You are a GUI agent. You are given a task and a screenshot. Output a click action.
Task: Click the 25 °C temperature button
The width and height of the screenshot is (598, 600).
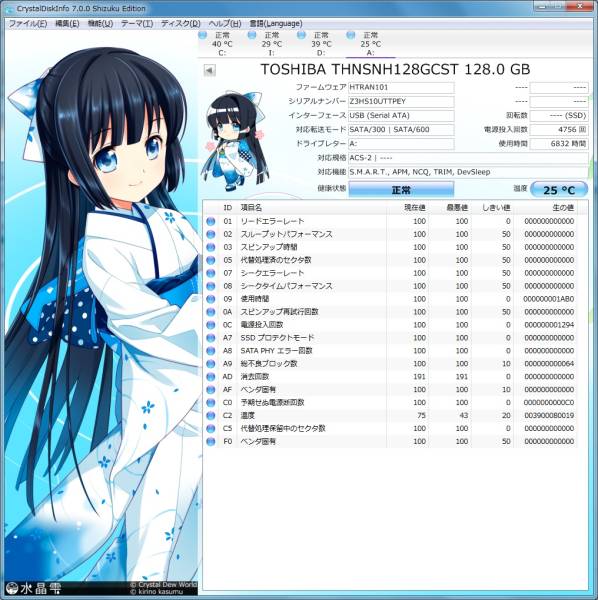[x=559, y=190]
